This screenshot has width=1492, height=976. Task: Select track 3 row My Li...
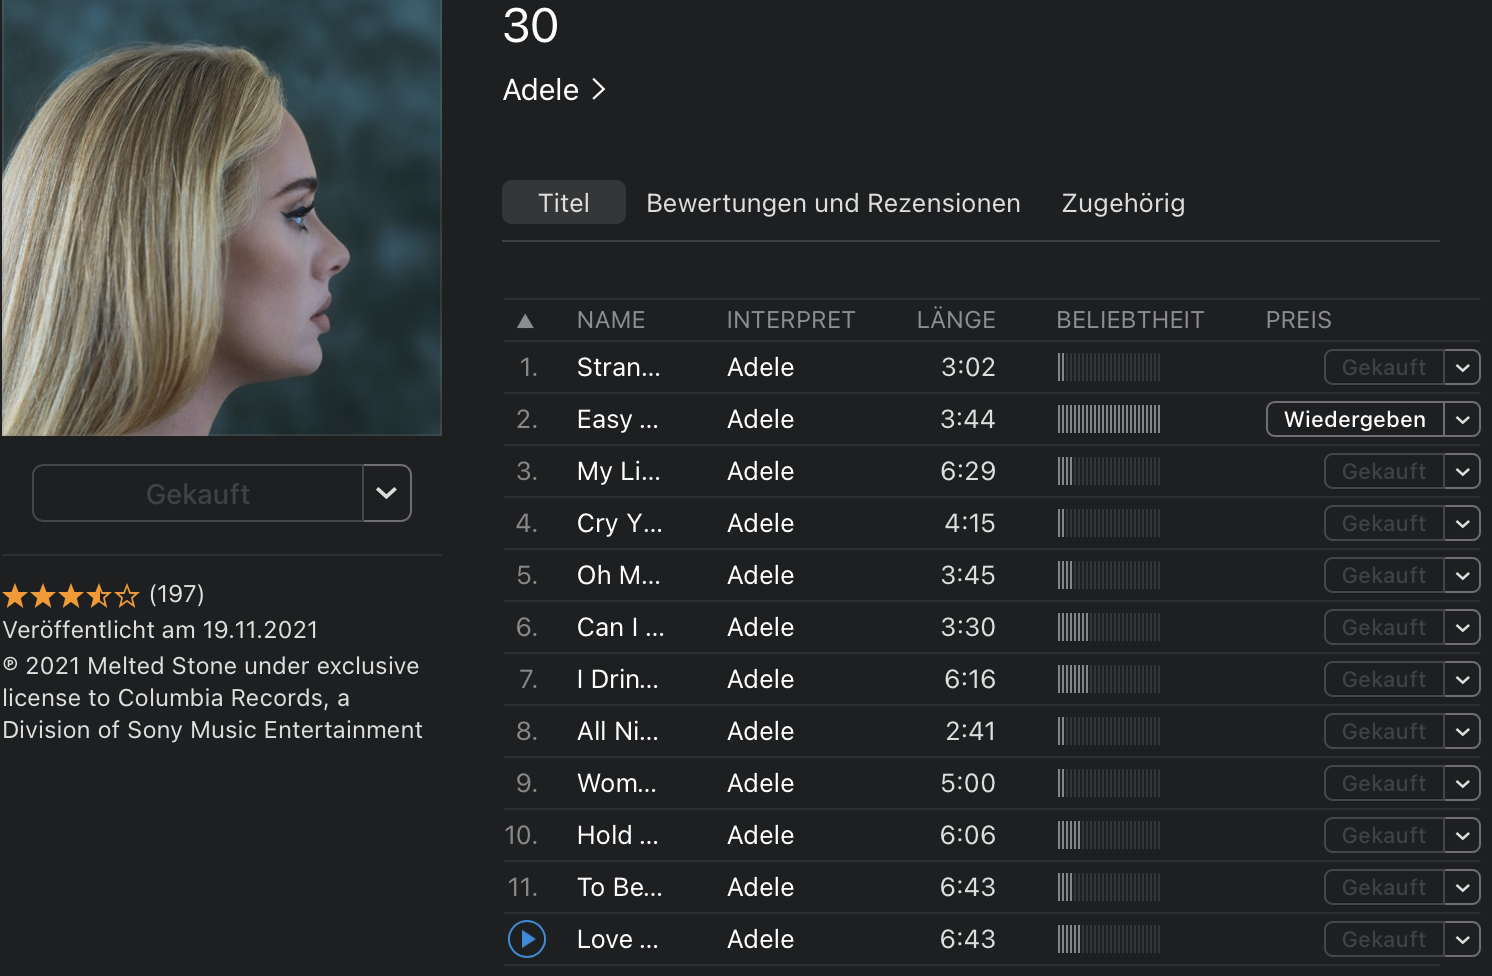pos(618,471)
